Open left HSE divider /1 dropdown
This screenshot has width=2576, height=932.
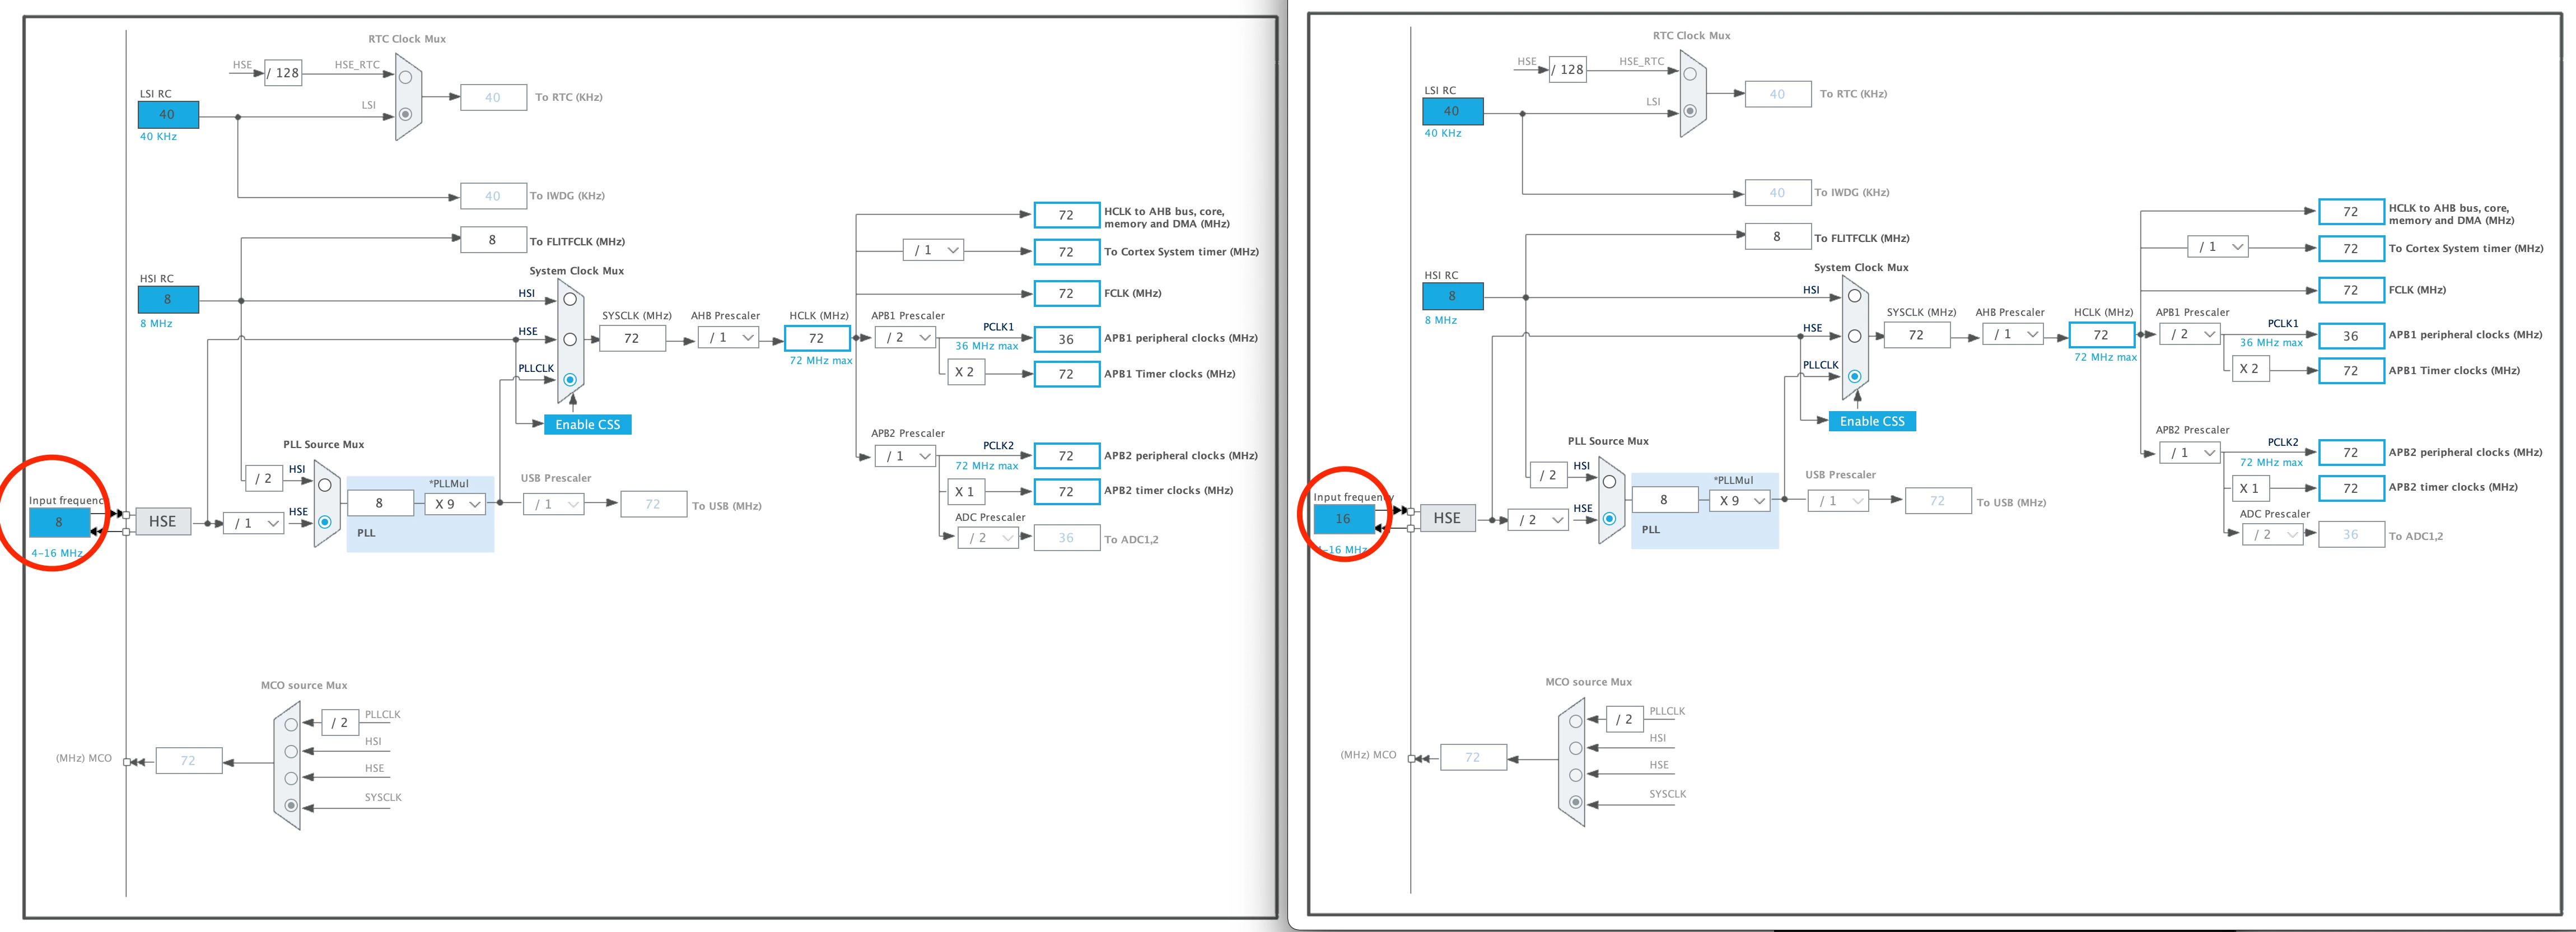point(254,523)
